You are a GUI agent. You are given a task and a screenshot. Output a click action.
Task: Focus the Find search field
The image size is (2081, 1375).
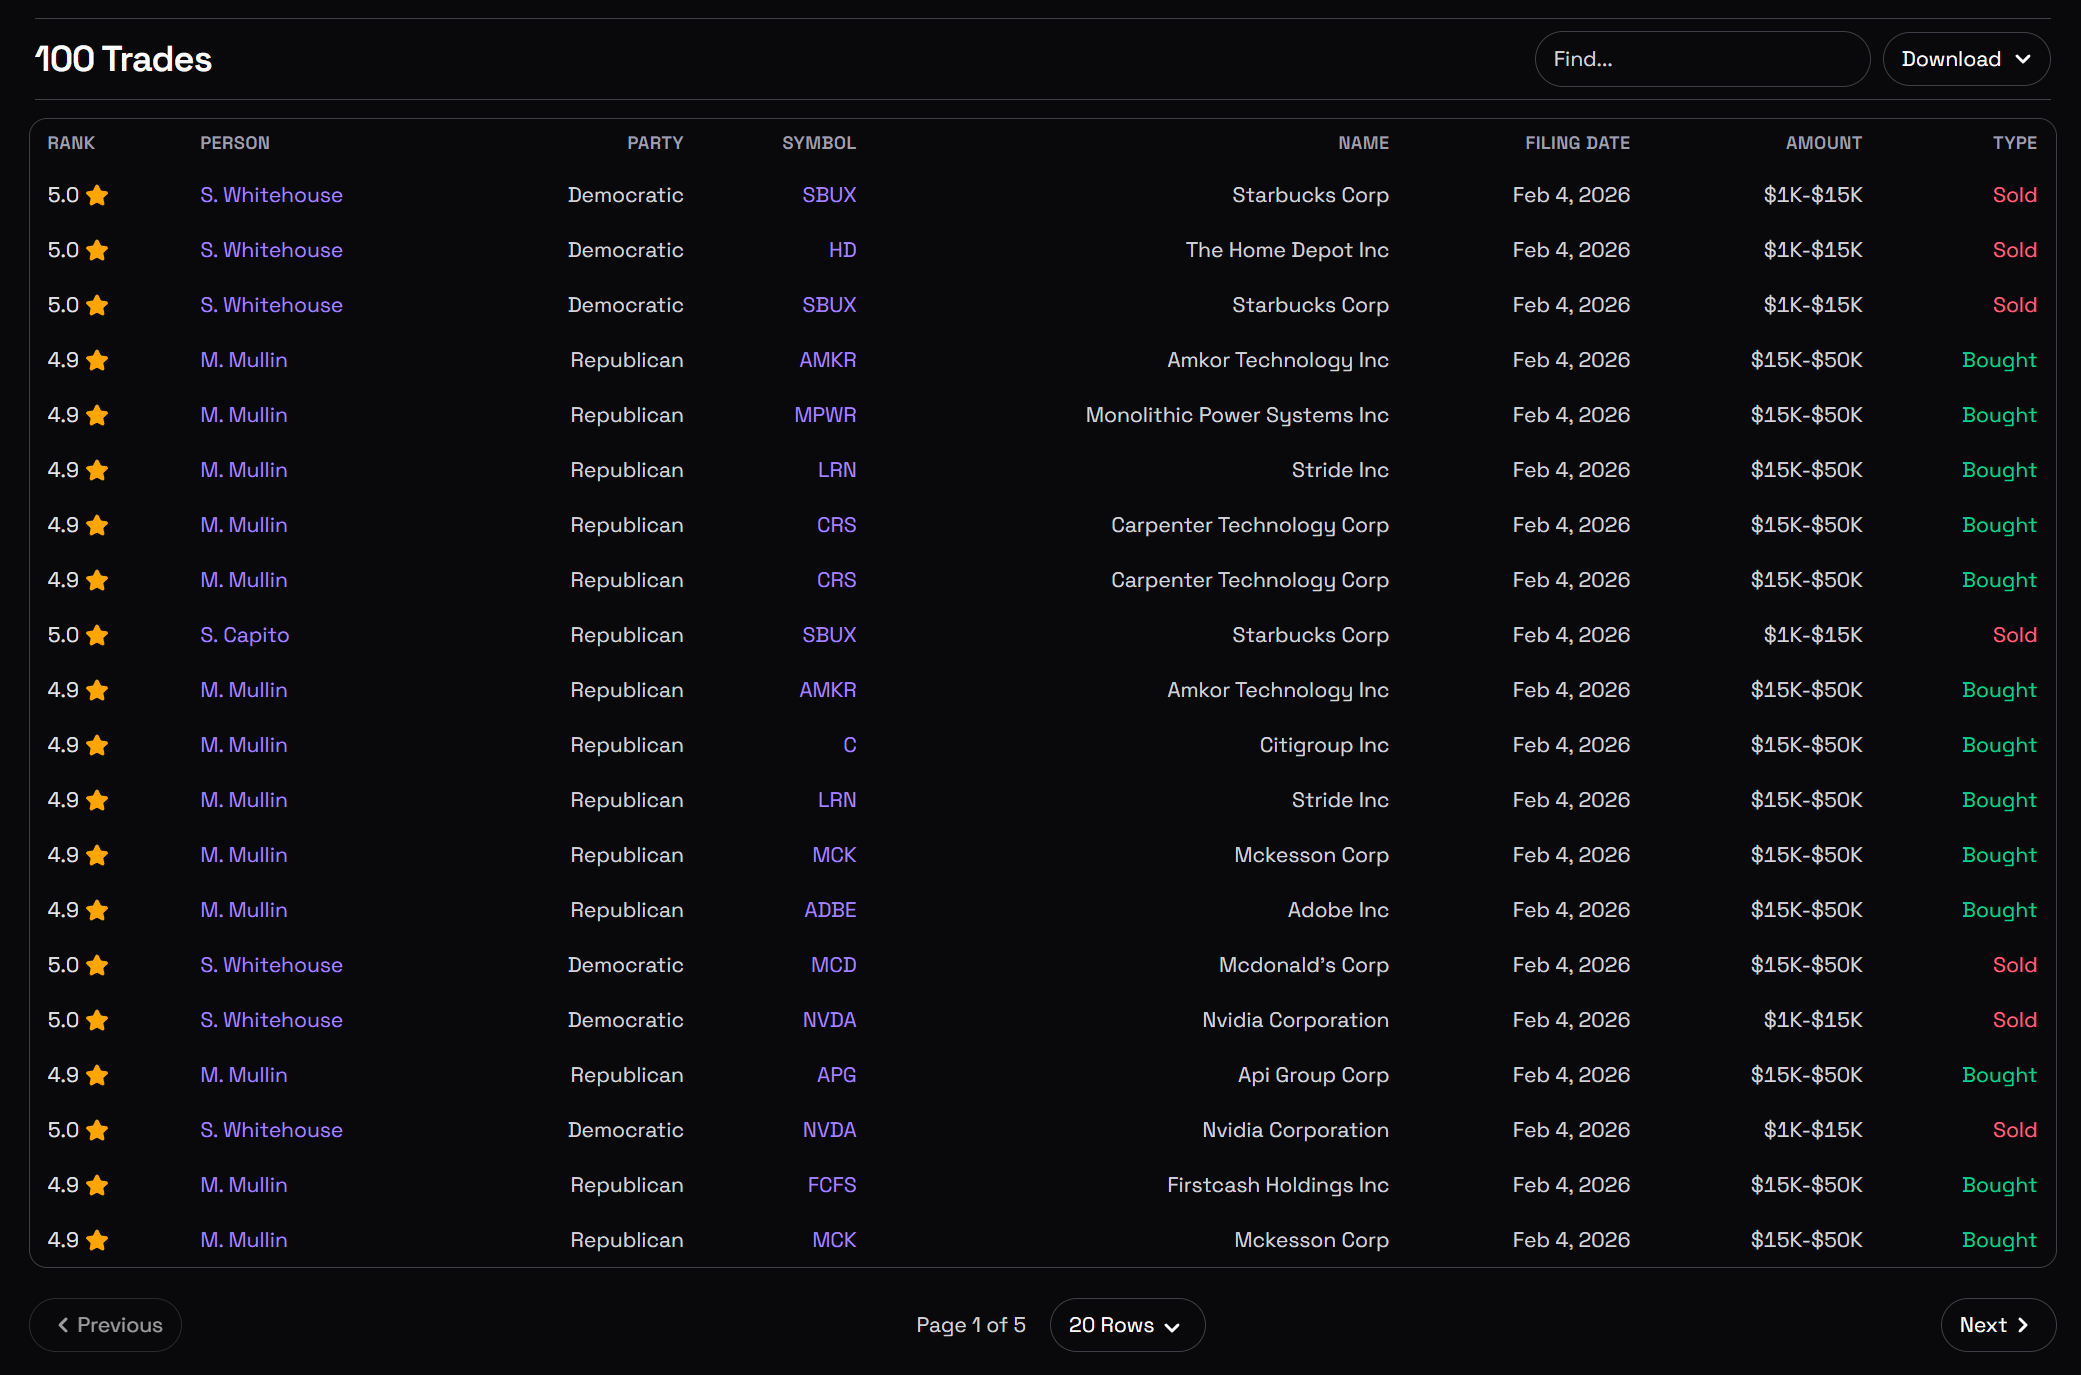pyautogui.click(x=1702, y=59)
